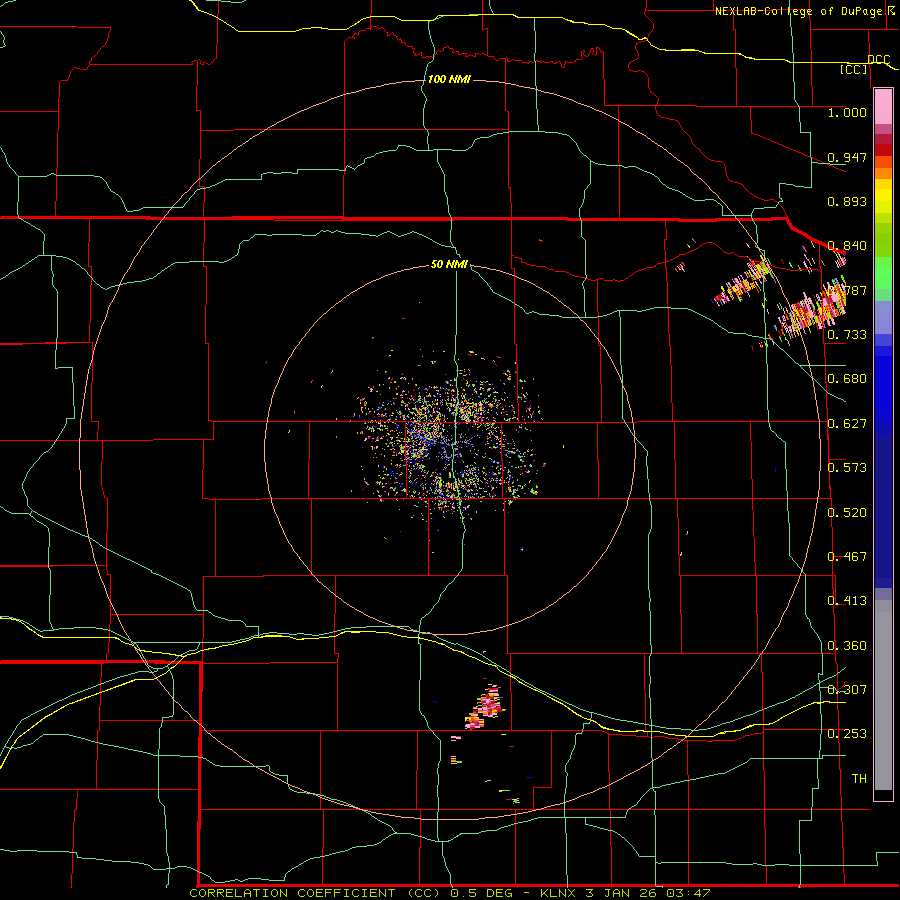
Task: Select the 0.787 scale value
Action: coord(847,290)
